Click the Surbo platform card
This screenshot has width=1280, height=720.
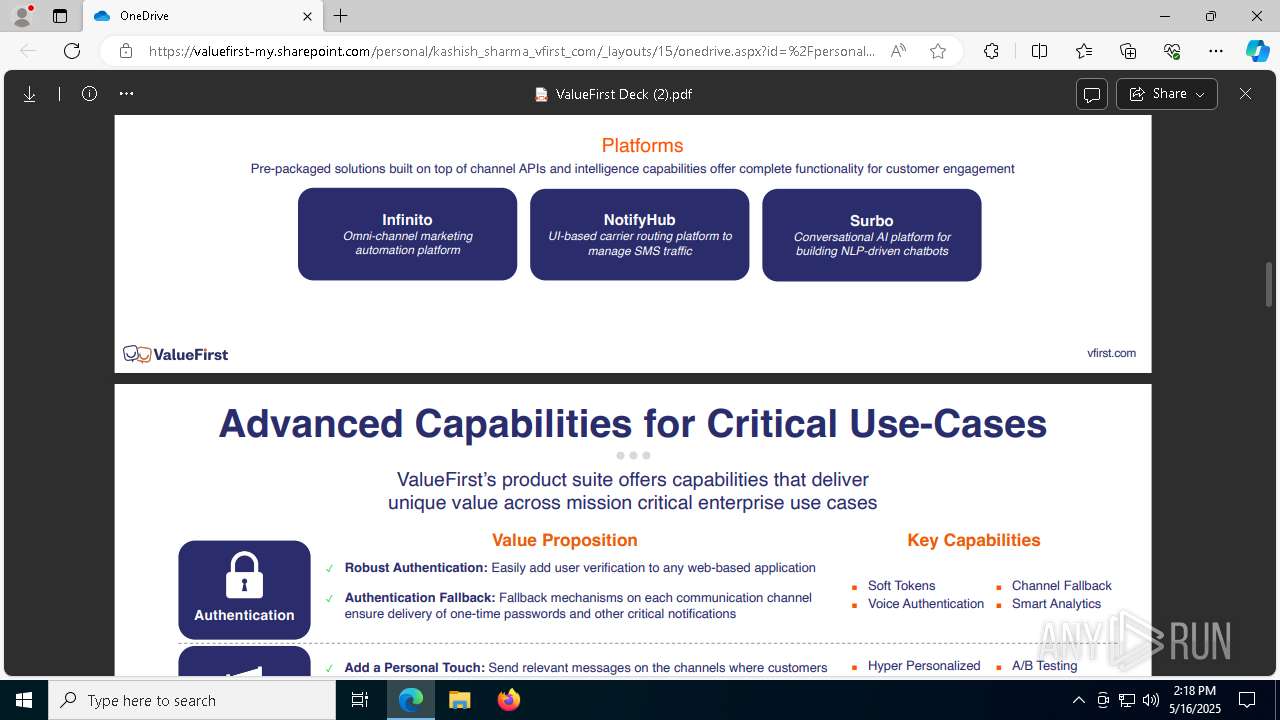[x=871, y=234]
